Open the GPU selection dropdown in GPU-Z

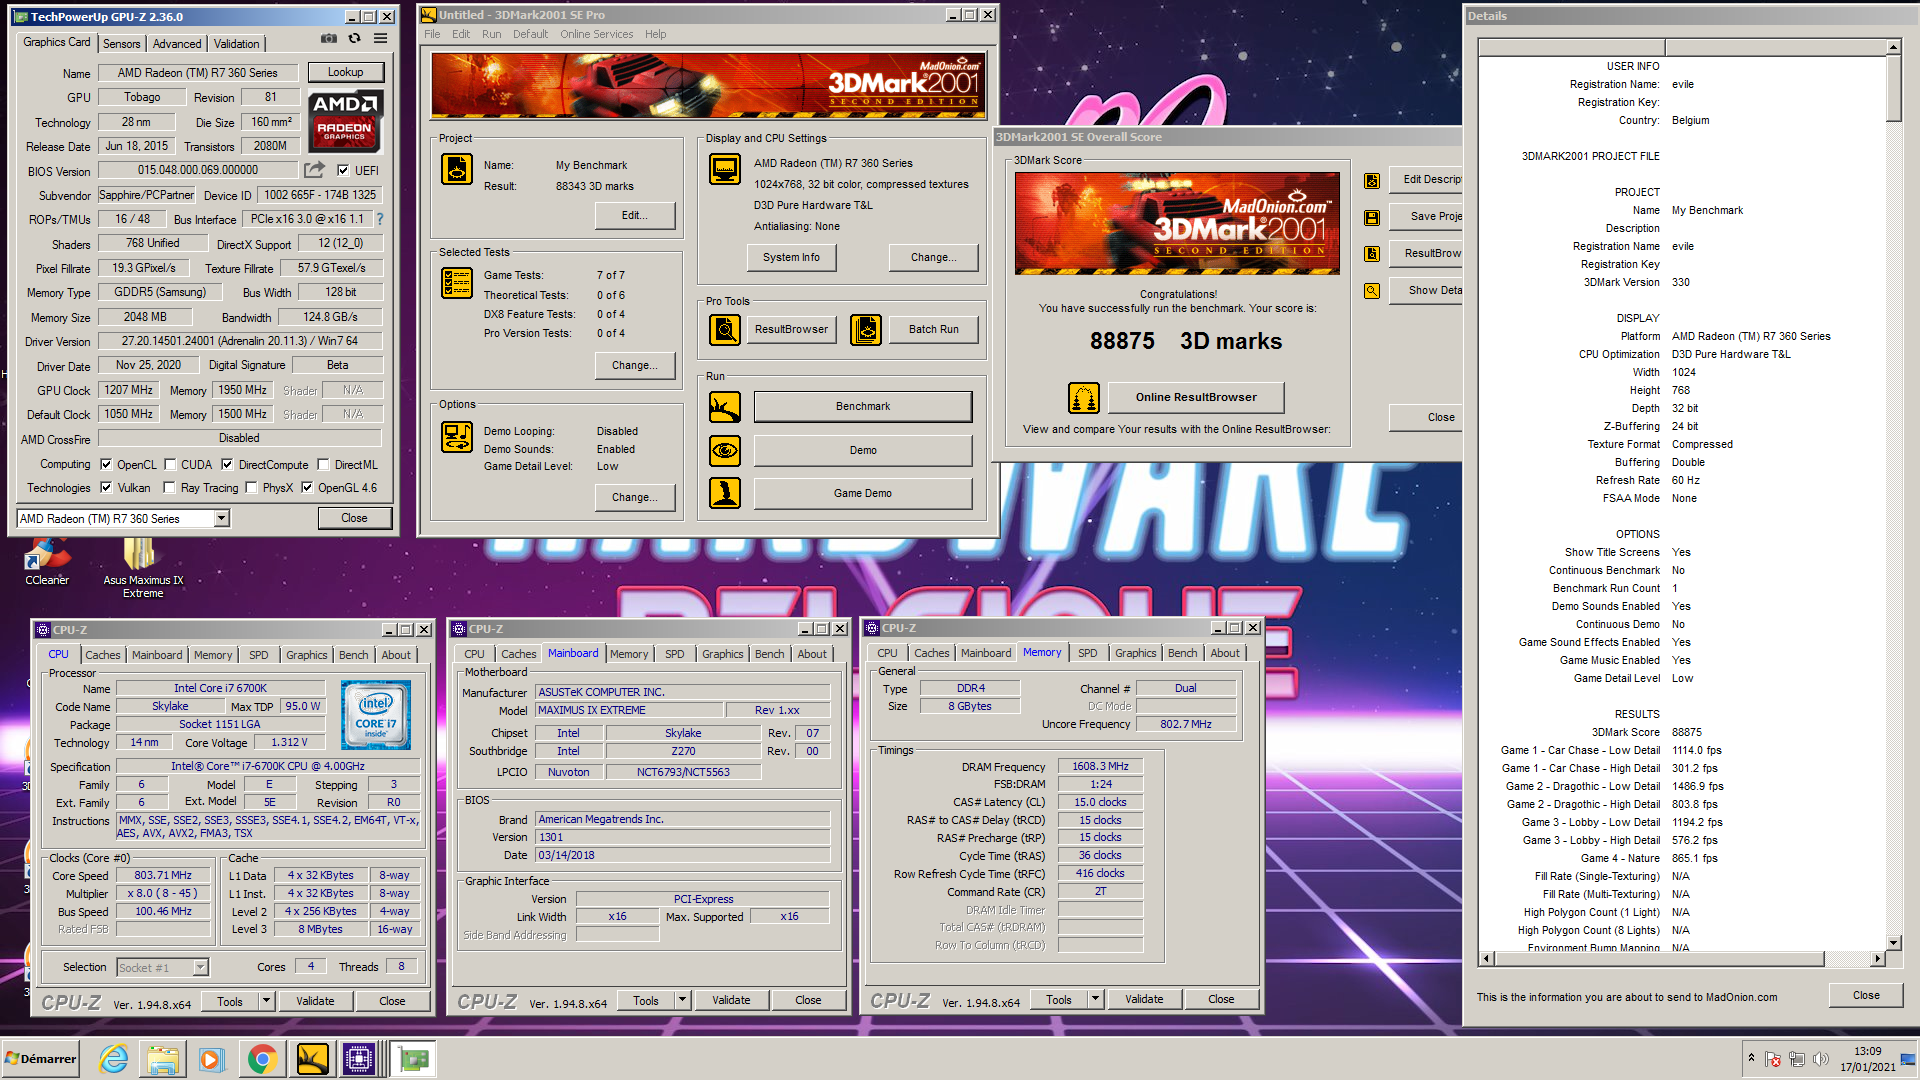tap(222, 518)
